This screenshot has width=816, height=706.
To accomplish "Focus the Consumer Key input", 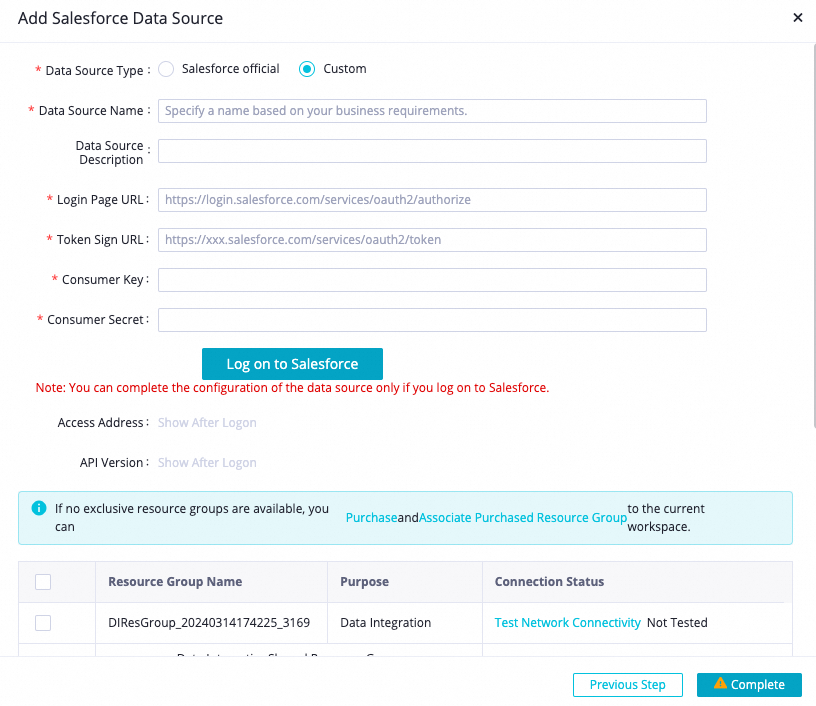I will pos(432,280).
